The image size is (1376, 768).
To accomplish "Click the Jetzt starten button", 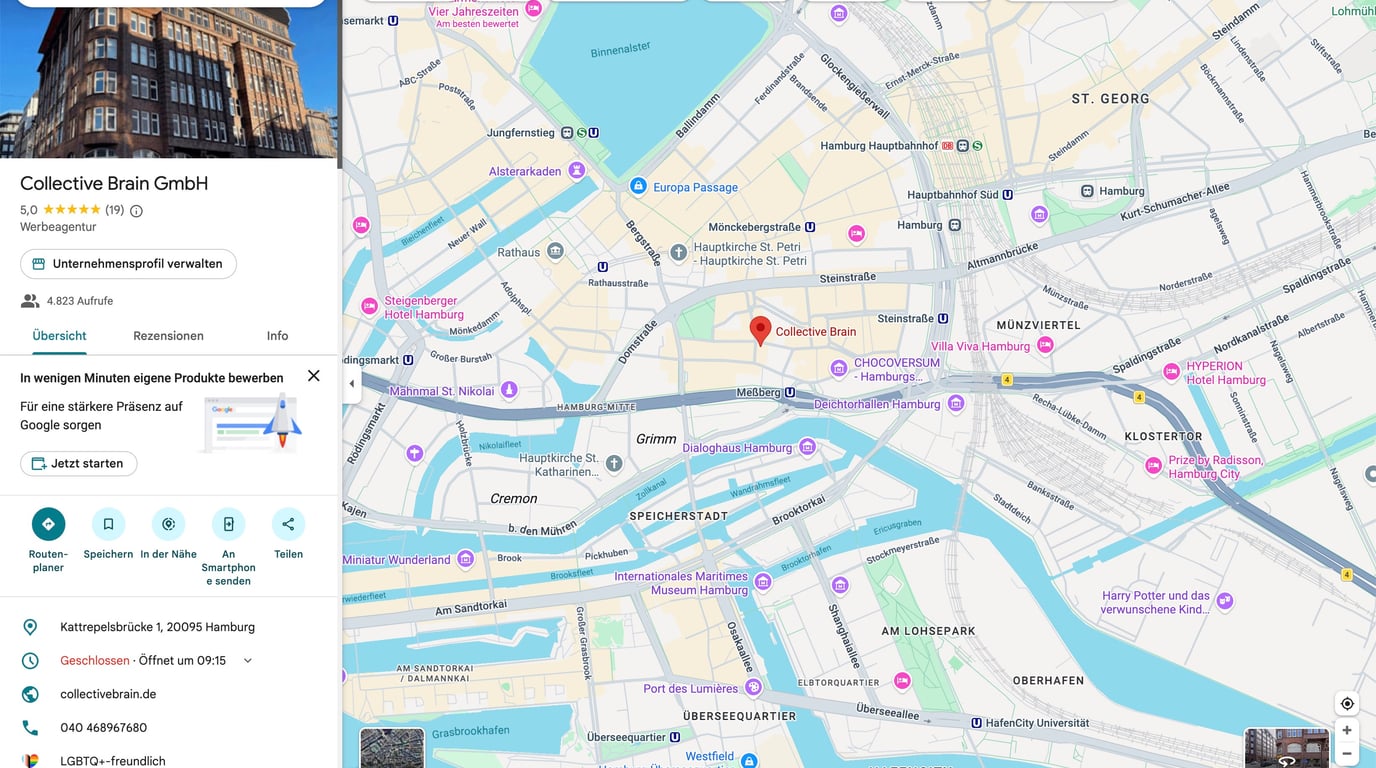I will point(79,464).
